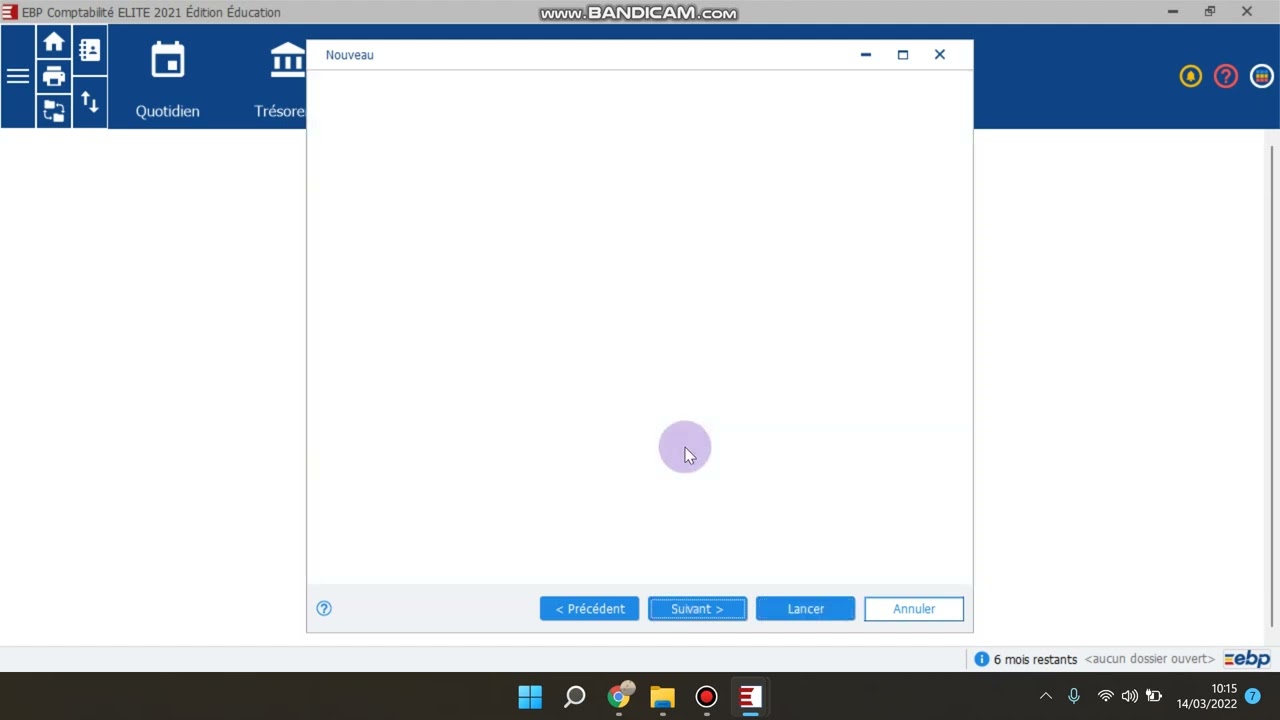Click the wizard help icon in Nouveau dialog
Screen dimensions: 1280x720
[x=324, y=608]
